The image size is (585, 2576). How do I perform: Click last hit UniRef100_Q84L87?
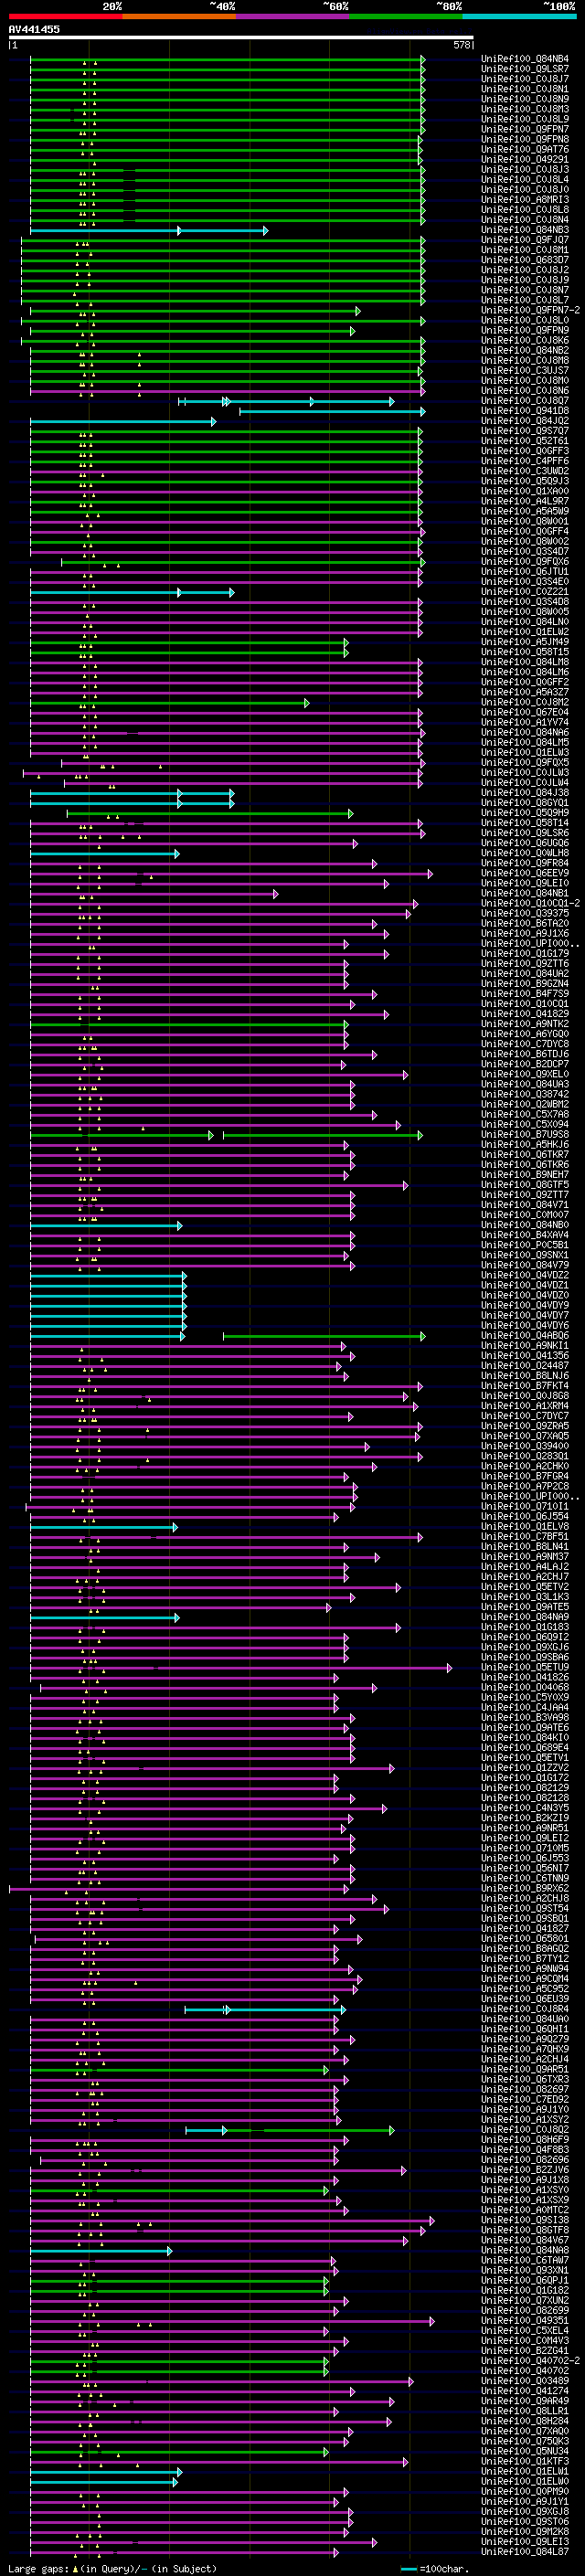525,2552
